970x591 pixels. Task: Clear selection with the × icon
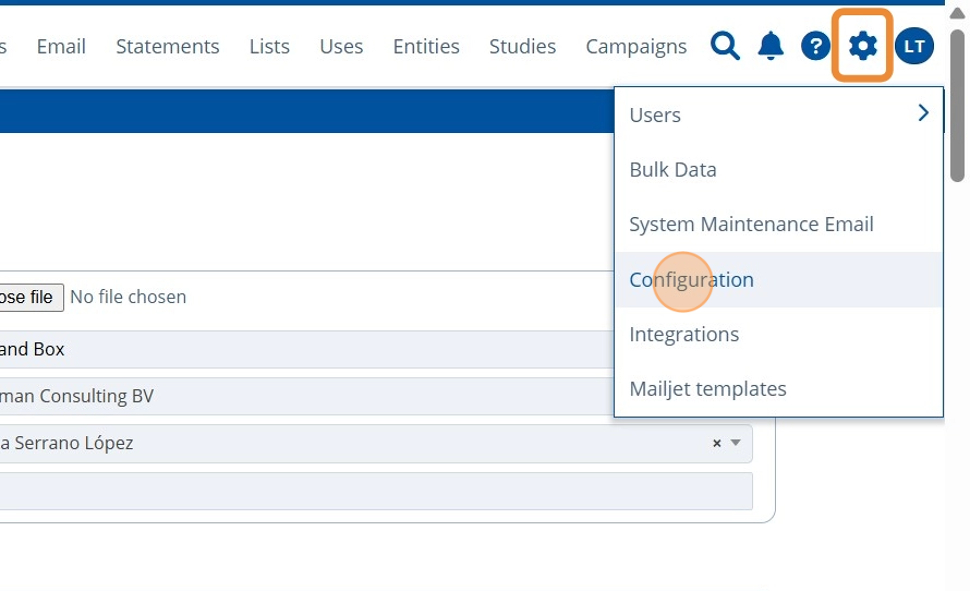[x=716, y=443]
